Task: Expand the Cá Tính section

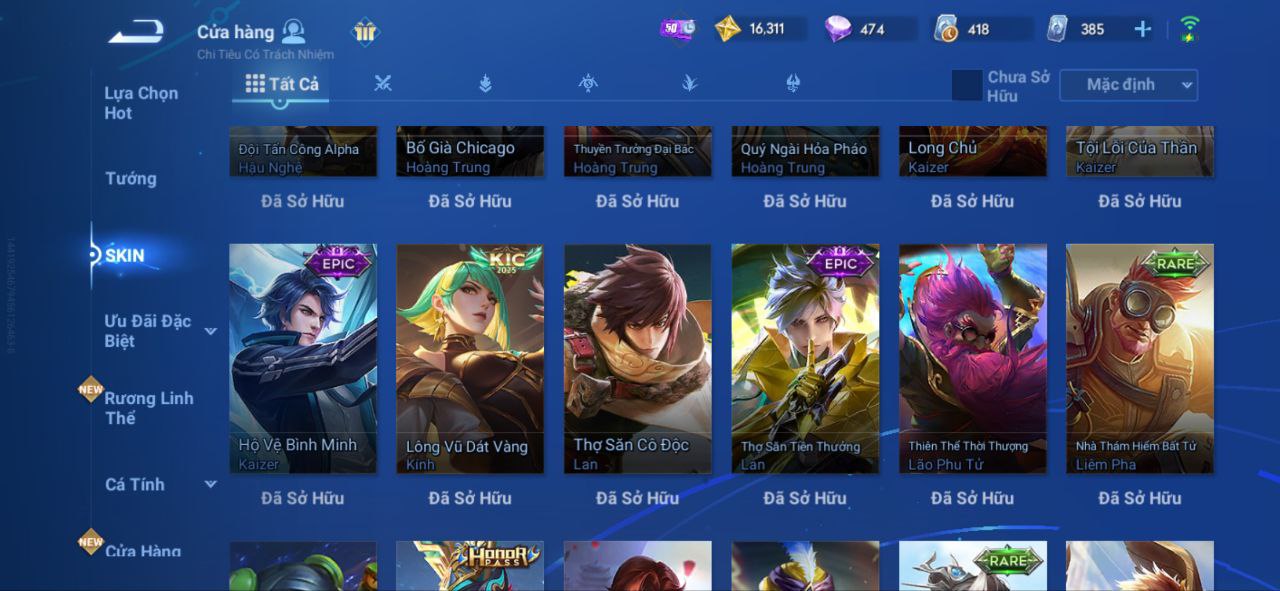Action: pos(210,484)
